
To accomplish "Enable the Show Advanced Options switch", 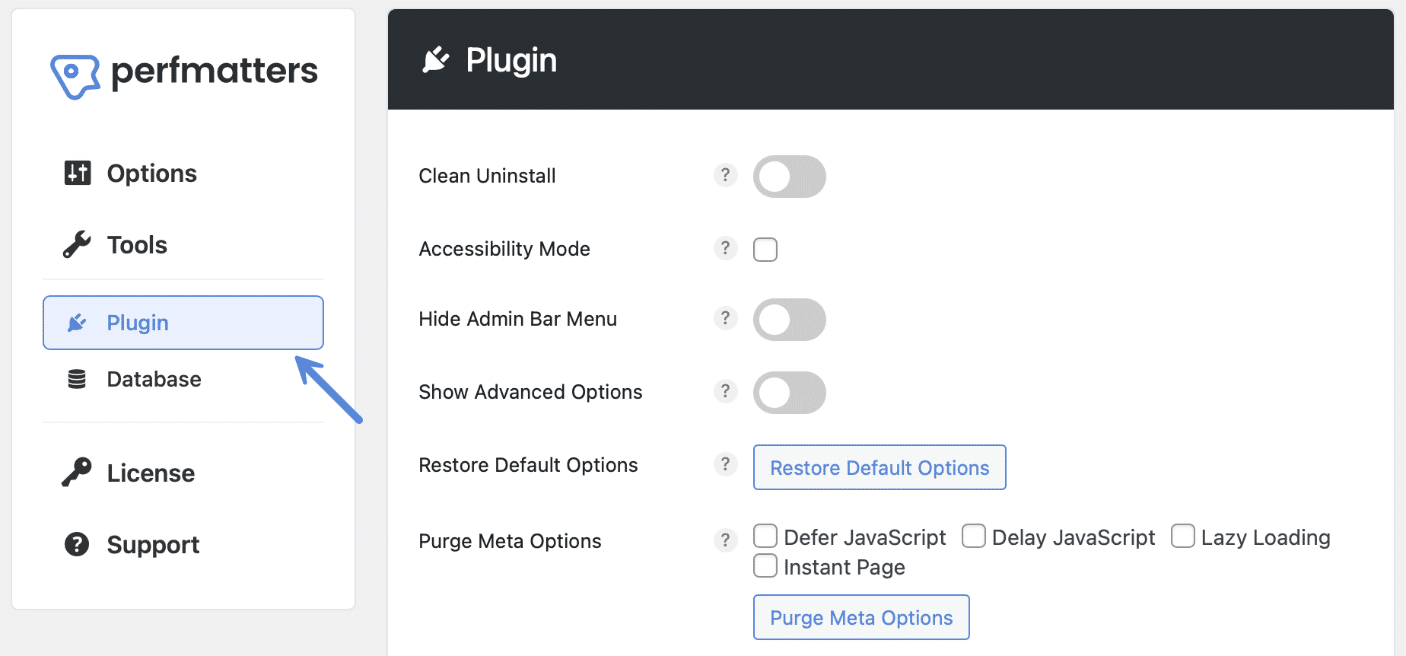I will (x=788, y=392).
